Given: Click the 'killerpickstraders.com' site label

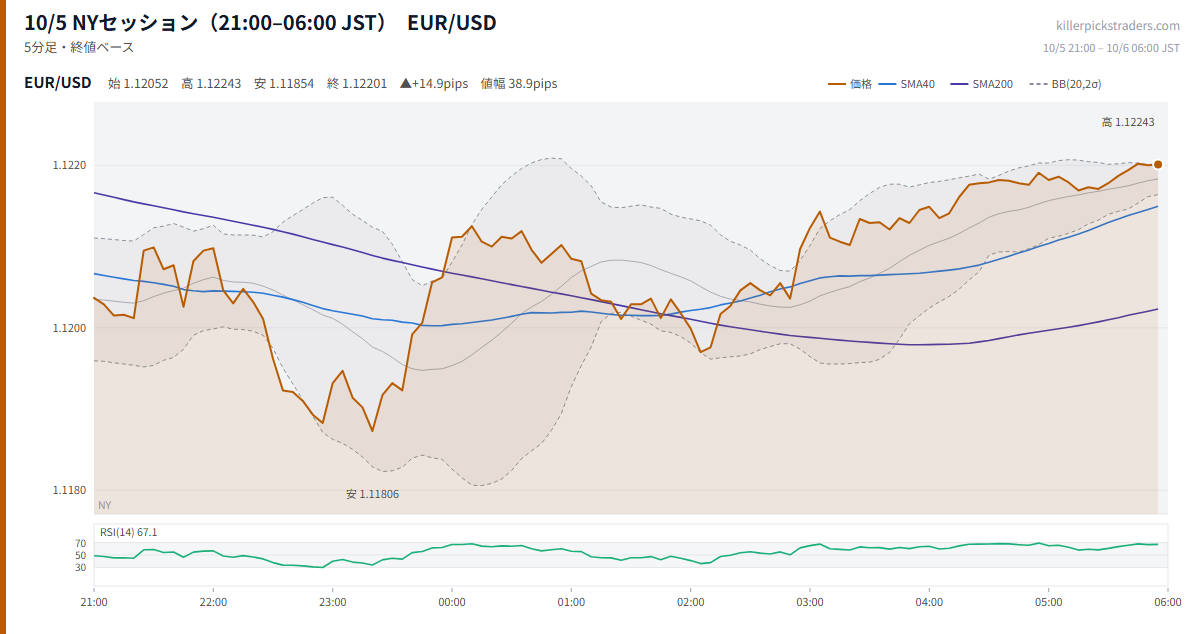Looking at the screenshot, I should click(1118, 26).
